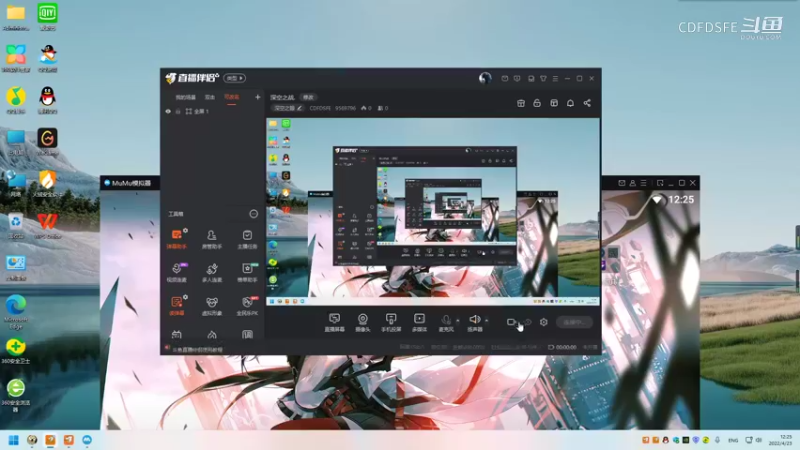This screenshot has width=800, height=450.
Task: Toggle visibility eye of the fullscreen source
Action: click(x=168, y=111)
